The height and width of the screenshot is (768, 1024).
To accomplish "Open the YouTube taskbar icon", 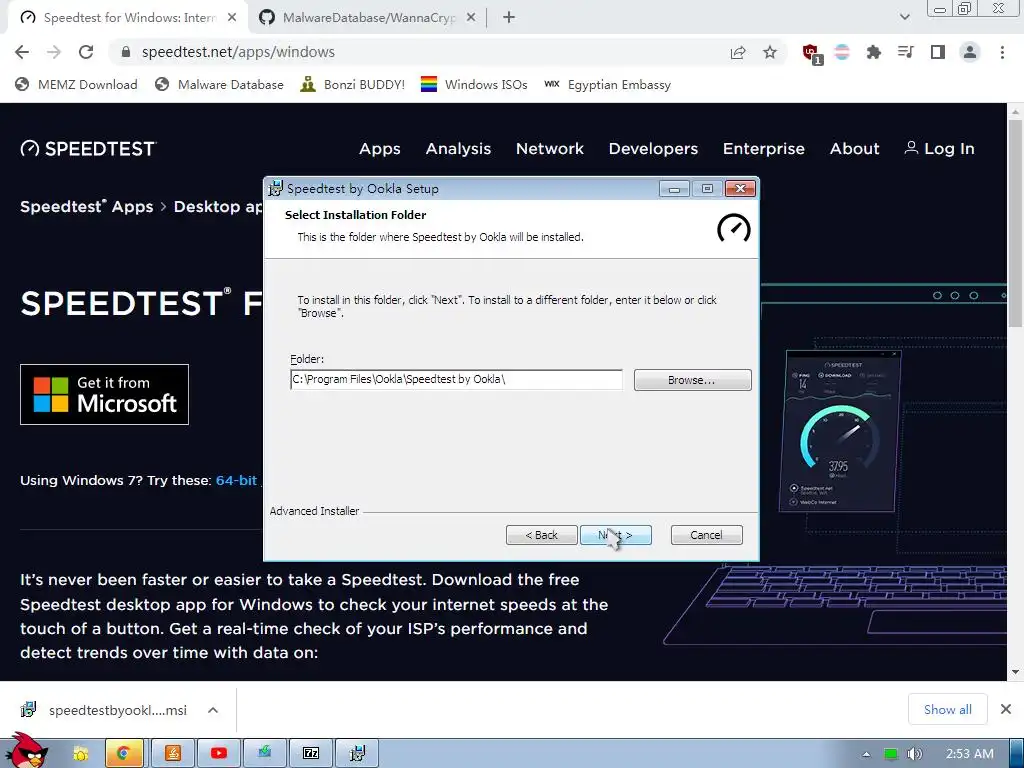I will 219,754.
